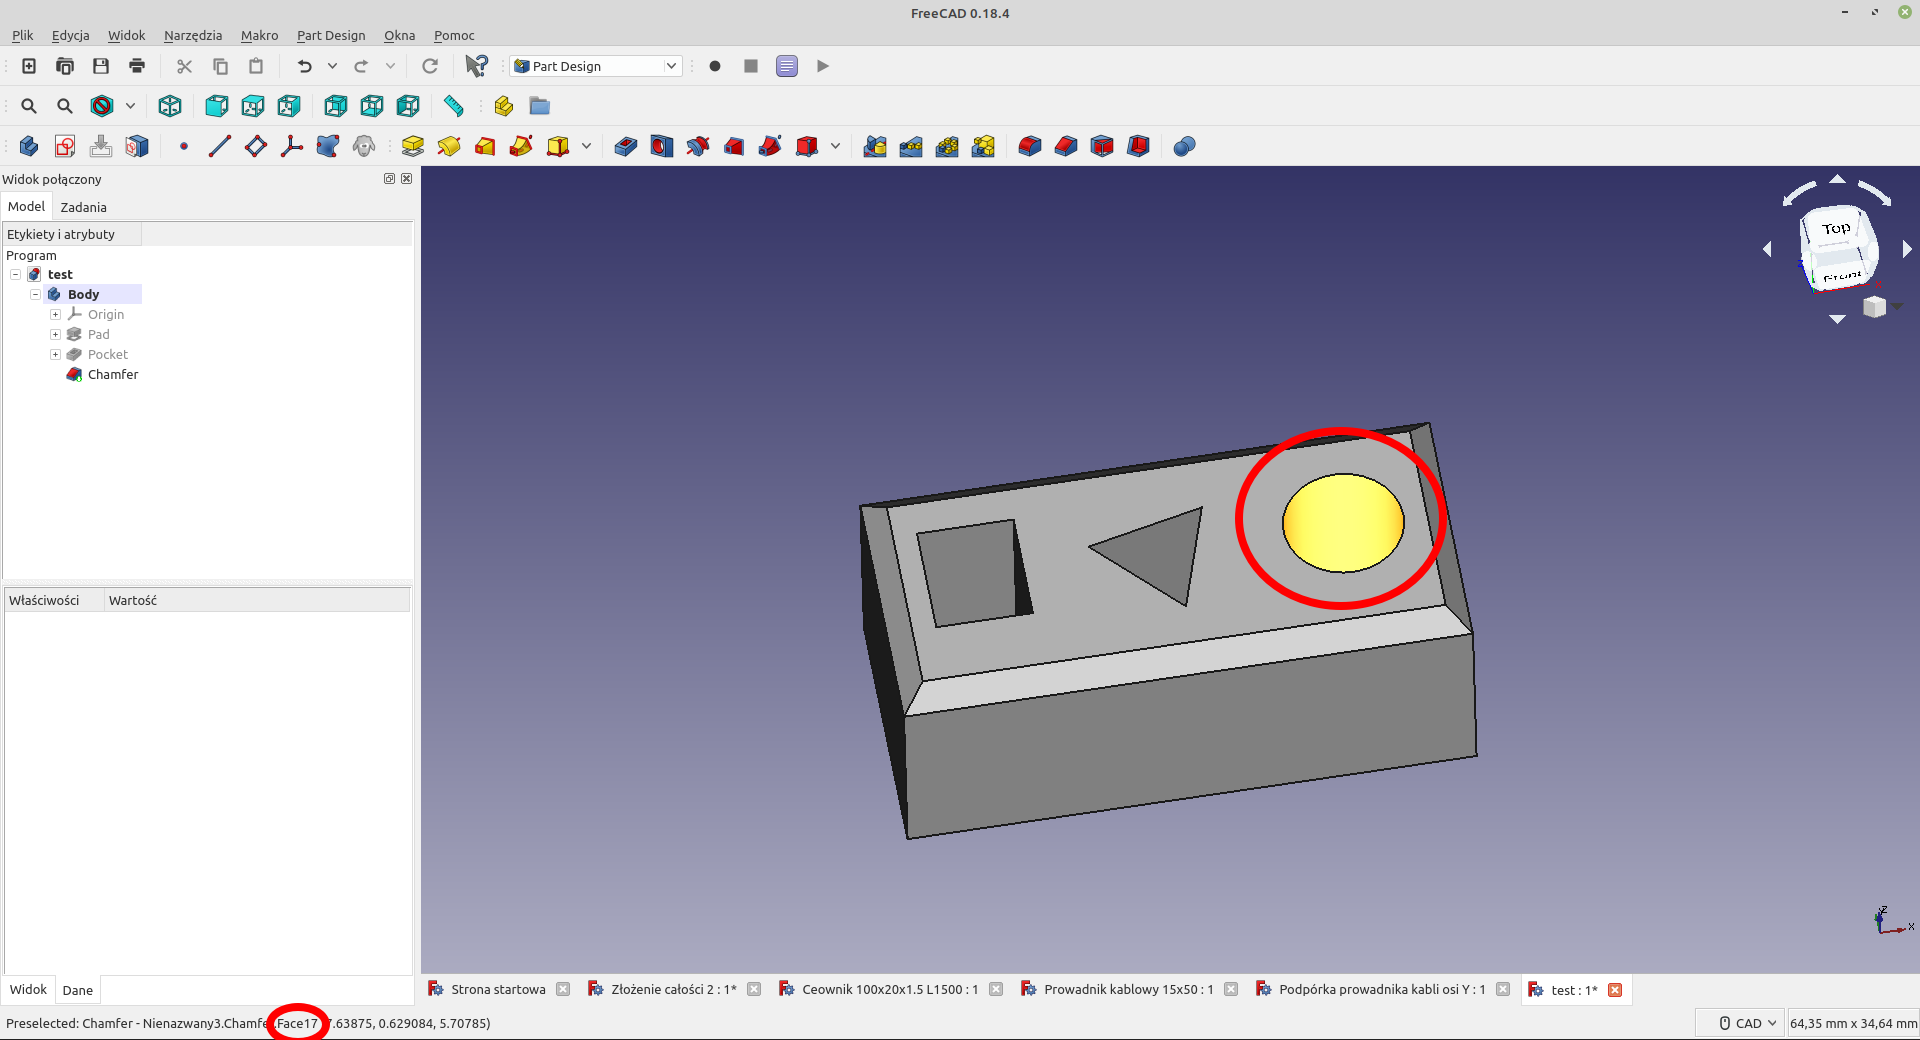The height and width of the screenshot is (1040, 1920).
Task: Switch to the Widok properties tab
Action: (x=28, y=990)
